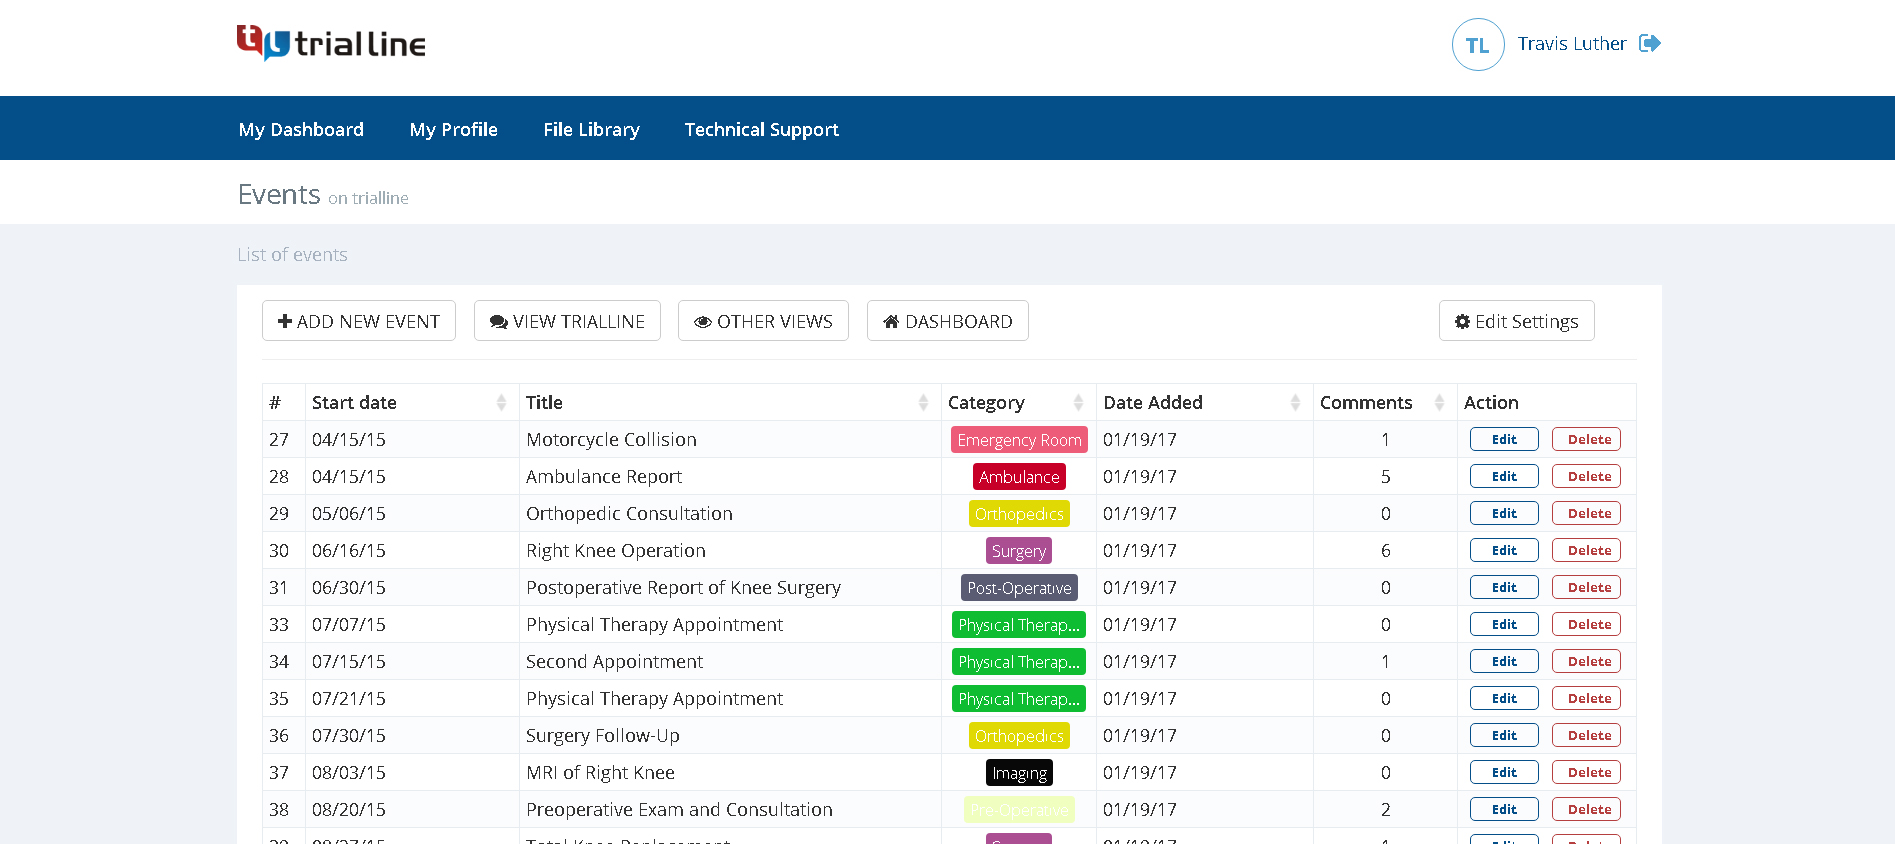
Task: Open Edit Settings
Action: (1516, 321)
